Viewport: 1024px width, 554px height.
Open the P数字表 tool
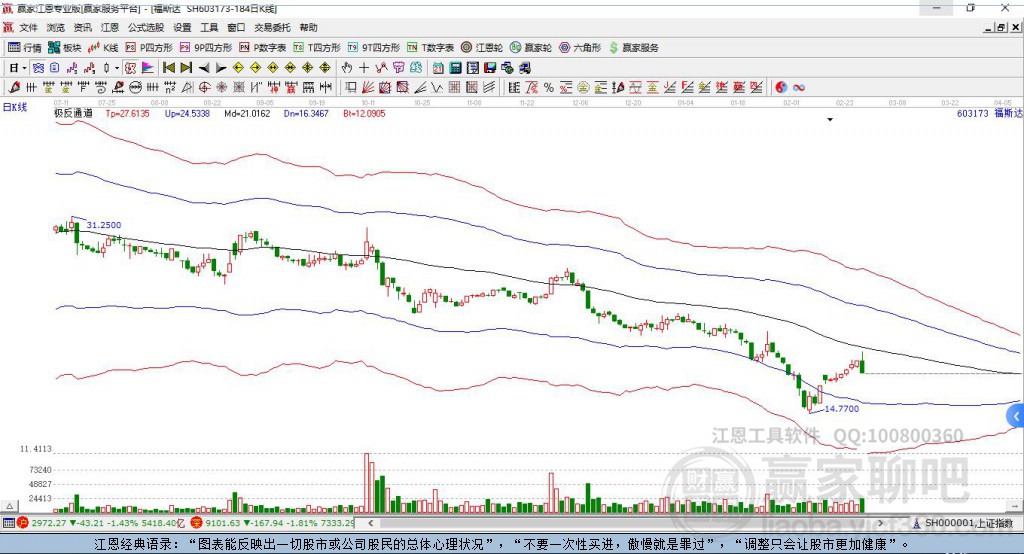pyautogui.click(x=263, y=48)
